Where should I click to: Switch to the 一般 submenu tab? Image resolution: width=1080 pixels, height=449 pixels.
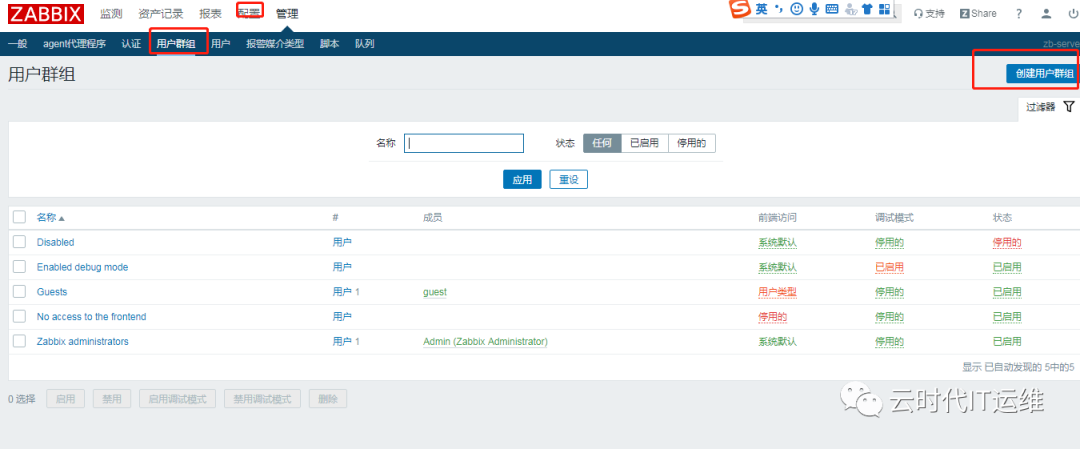coord(17,44)
